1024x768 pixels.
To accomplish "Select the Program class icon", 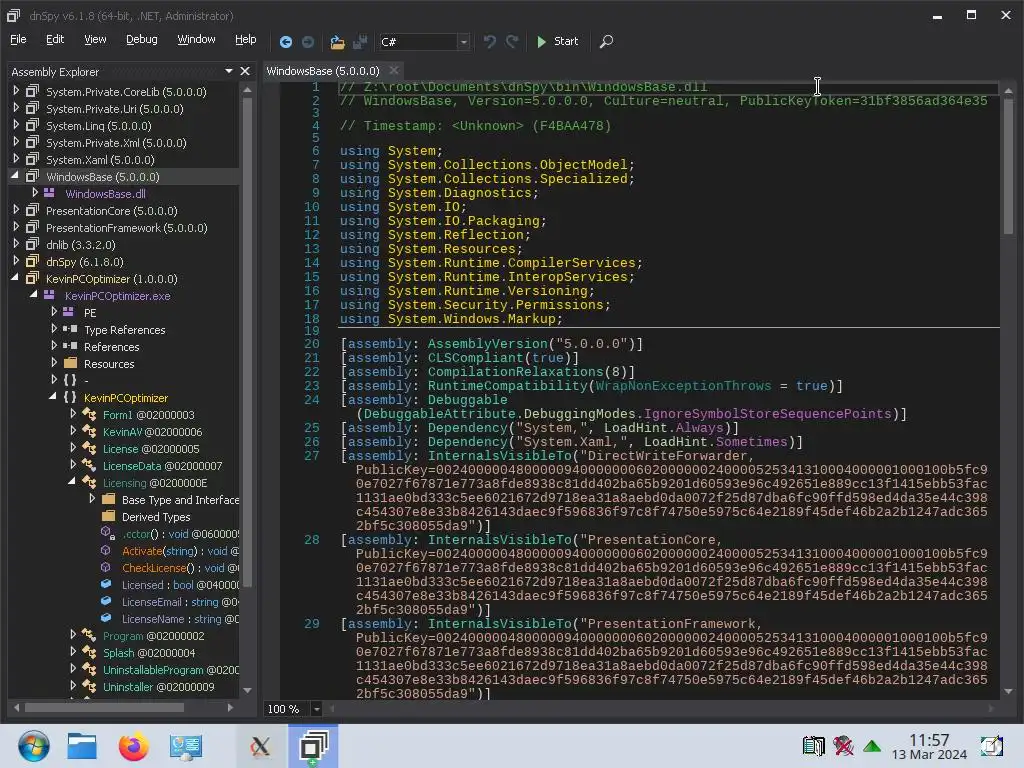I will click(89, 635).
